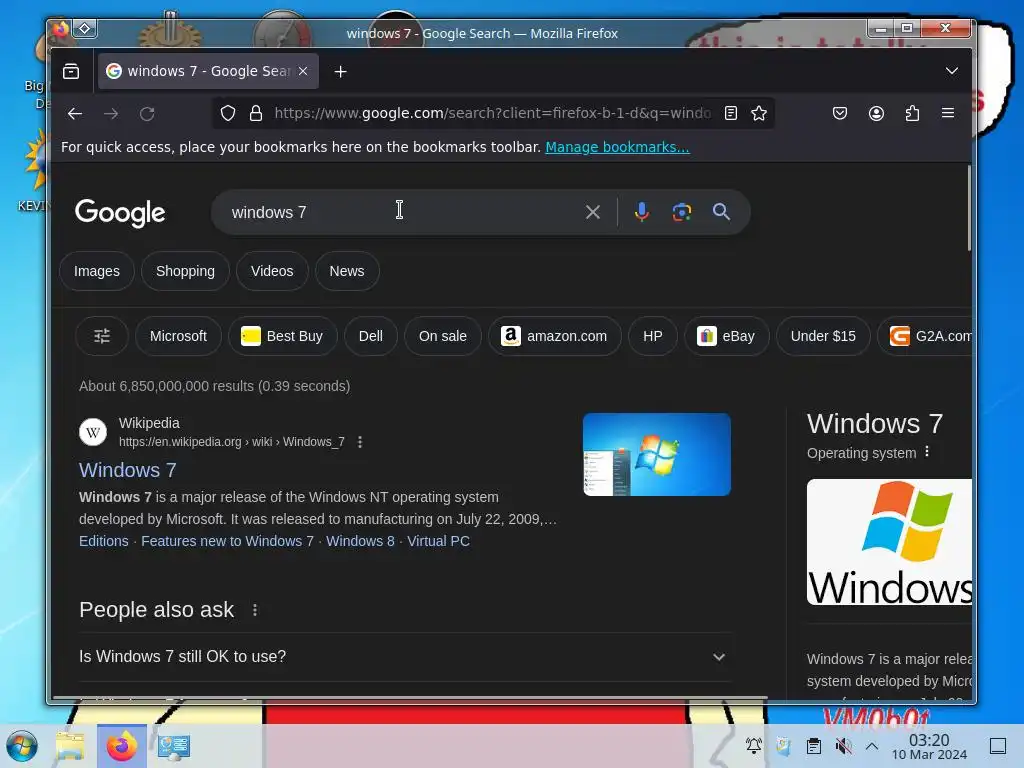Focus the Google search input field
Image resolution: width=1024 pixels, height=768 pixels.
398,212
